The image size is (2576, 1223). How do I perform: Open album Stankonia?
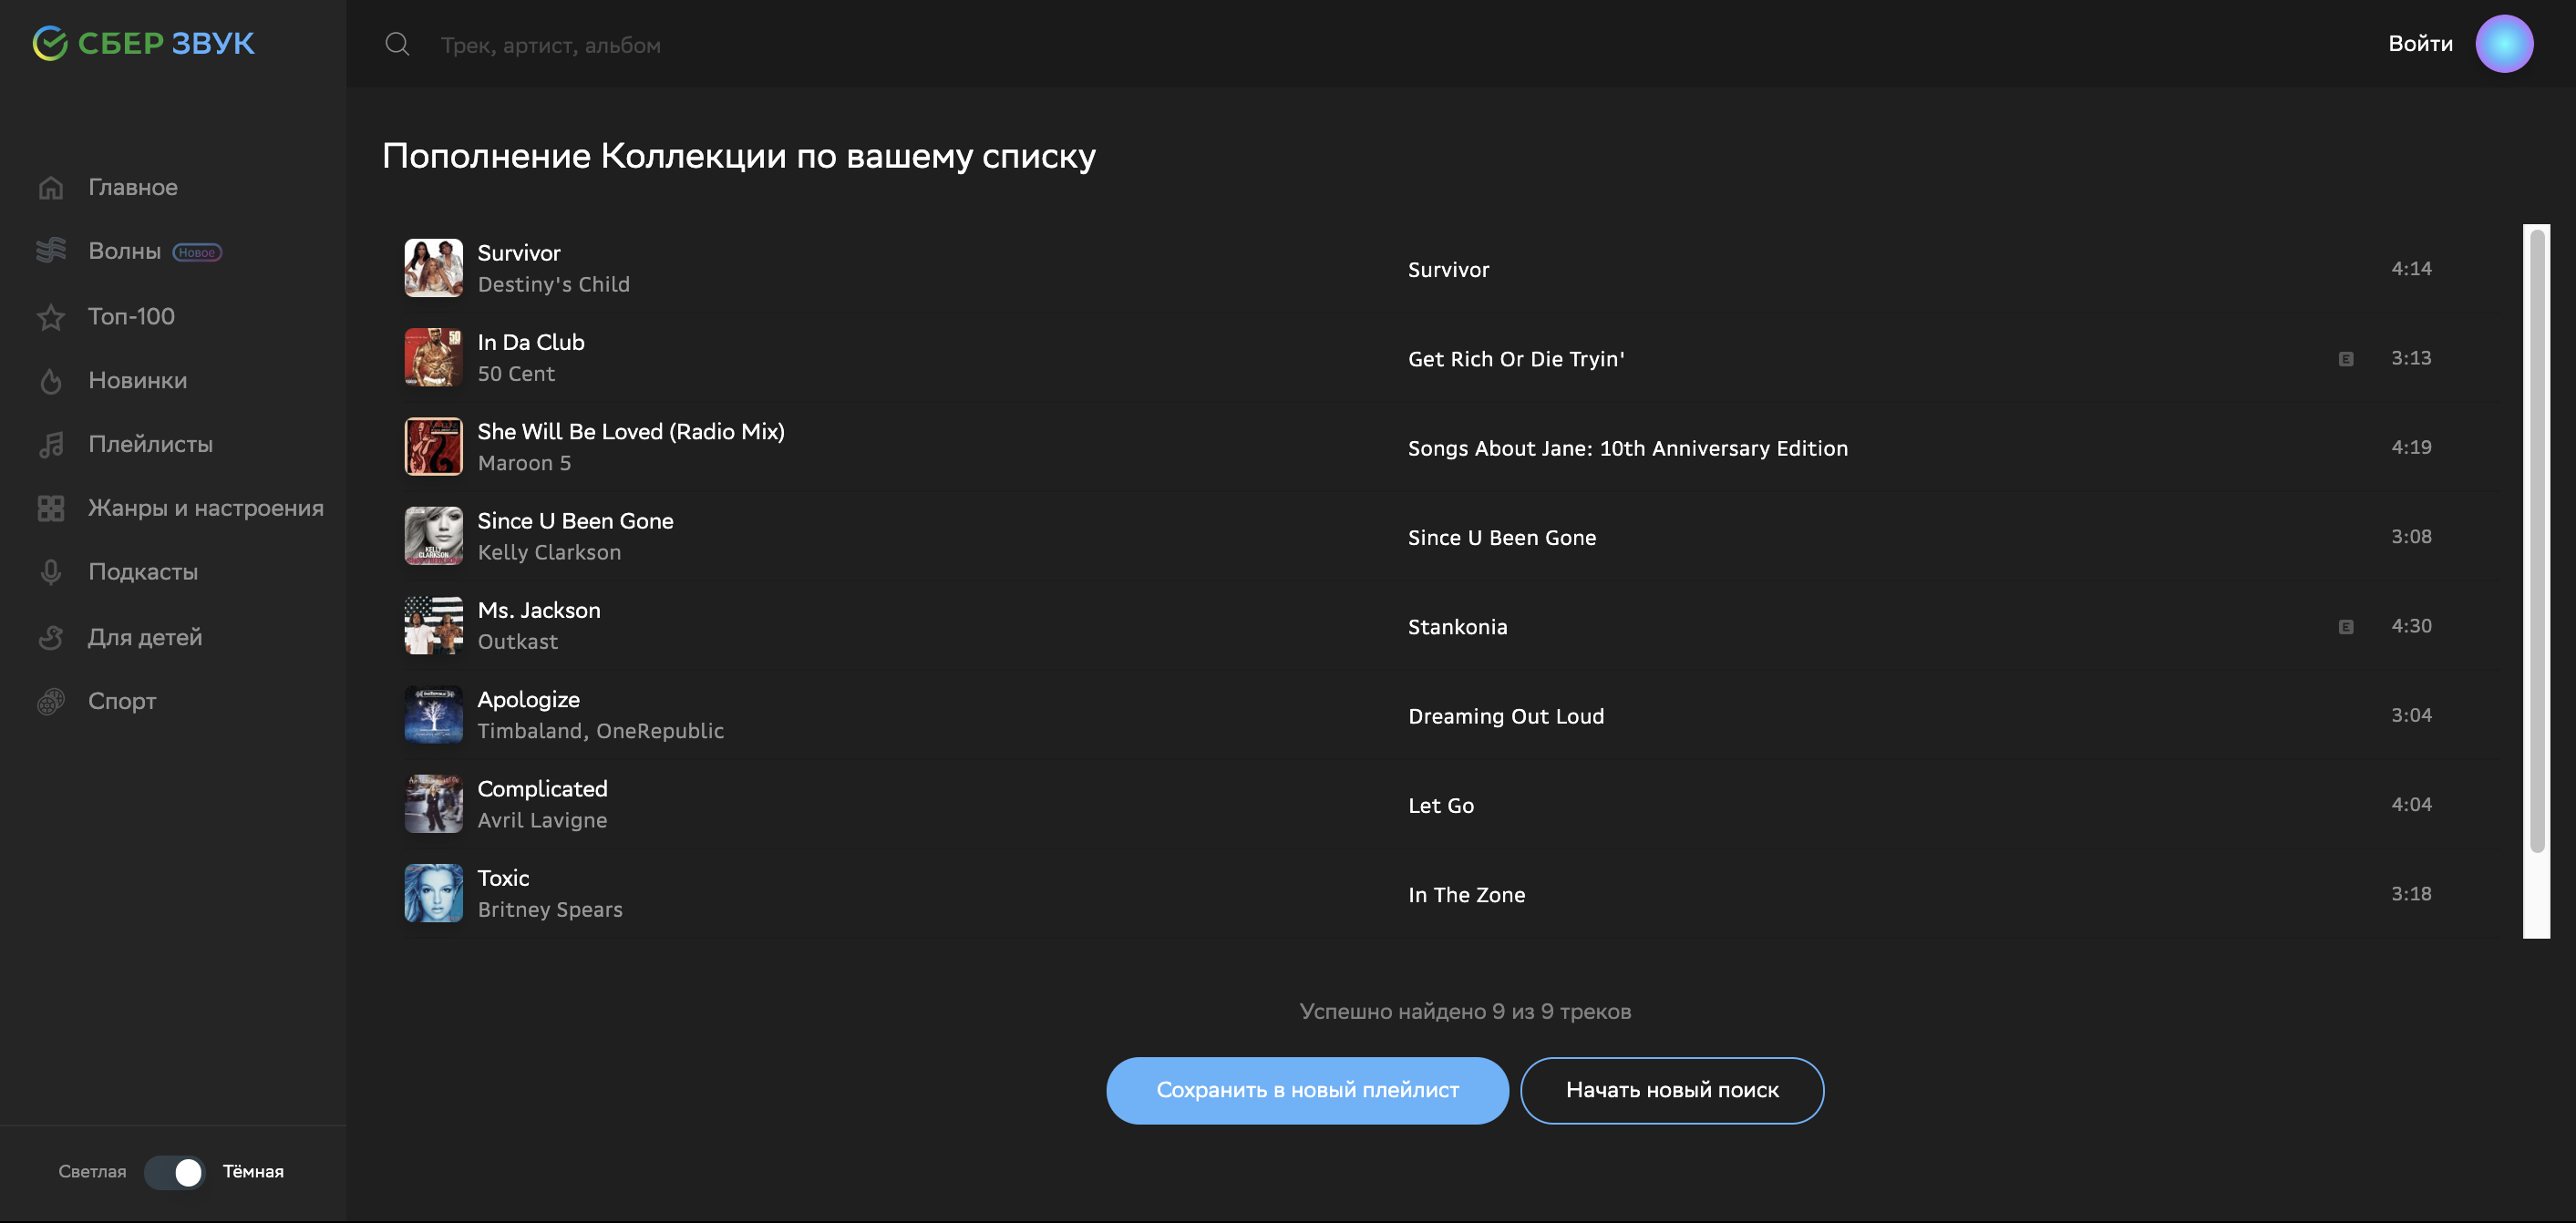tap(1457, 627)
